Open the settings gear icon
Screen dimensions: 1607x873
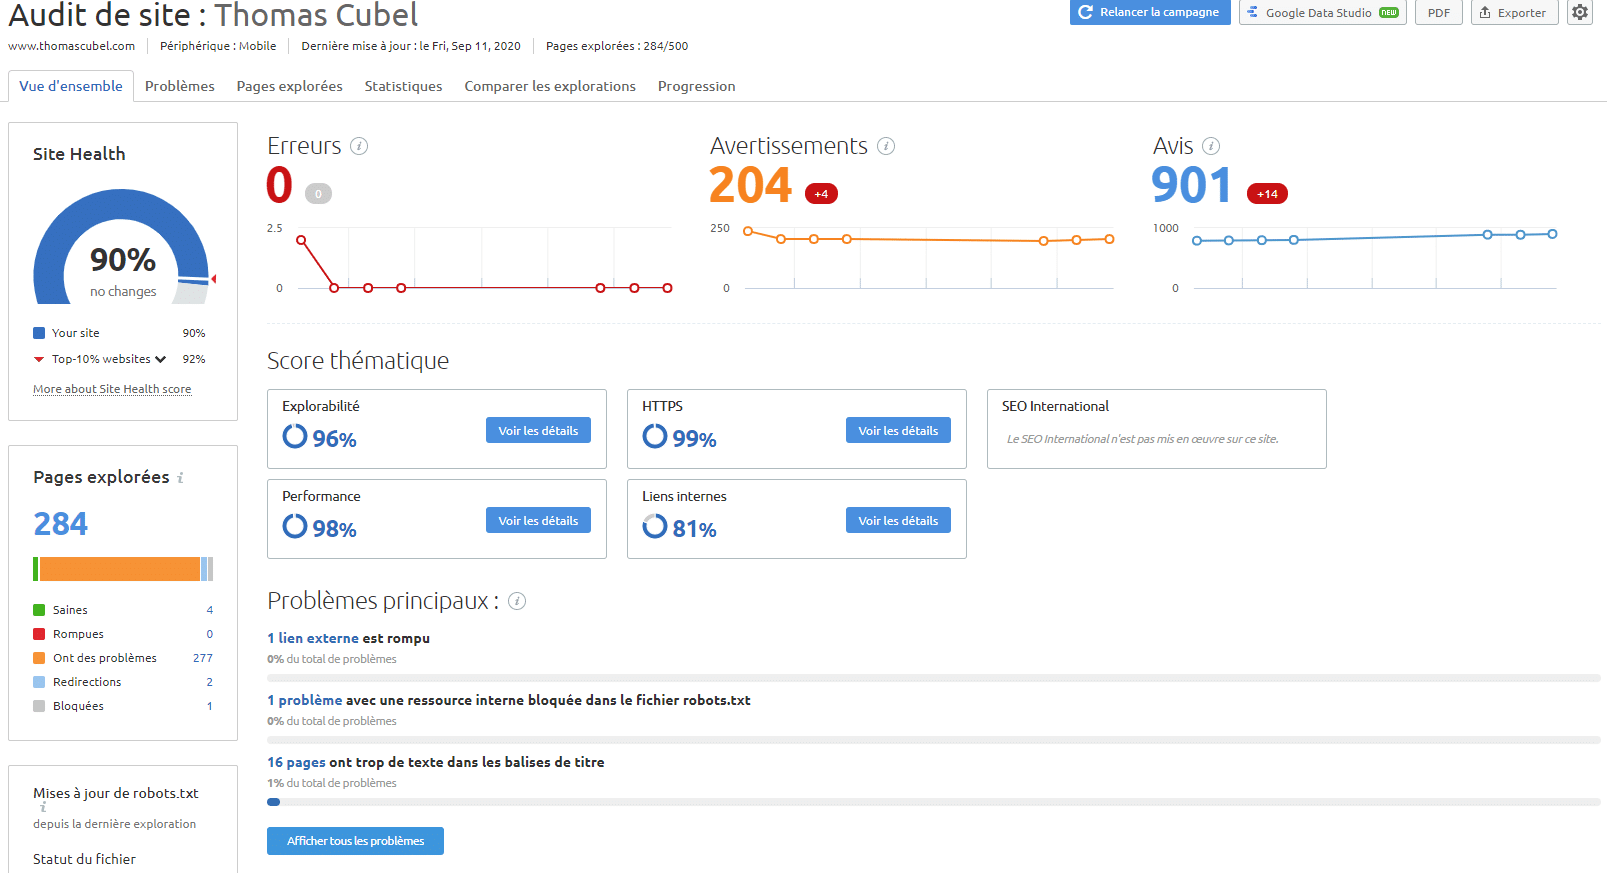1580,12
